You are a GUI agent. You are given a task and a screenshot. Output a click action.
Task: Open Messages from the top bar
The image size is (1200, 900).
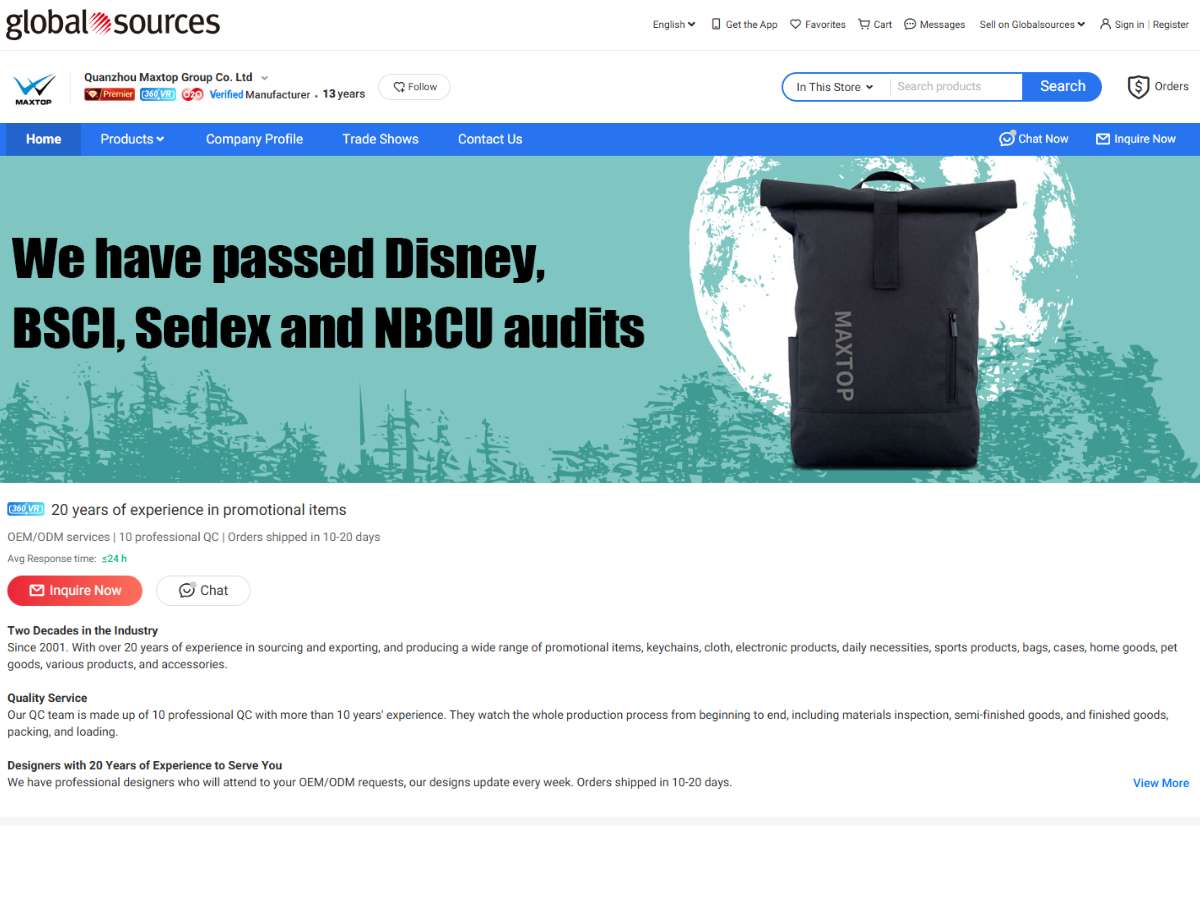click(x=935, y=25)
